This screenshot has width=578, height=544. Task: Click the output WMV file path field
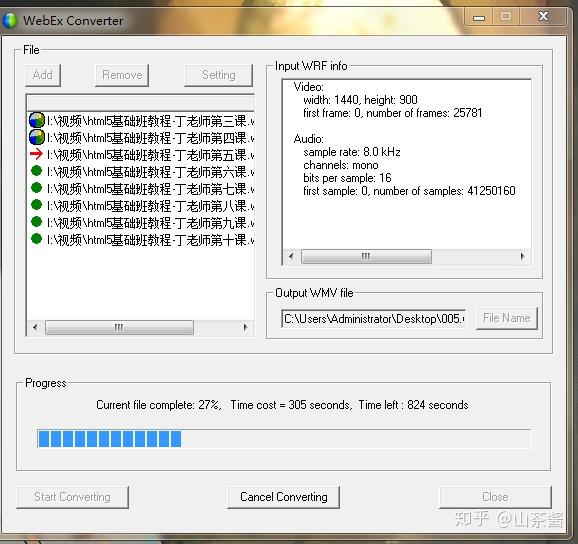373,318
